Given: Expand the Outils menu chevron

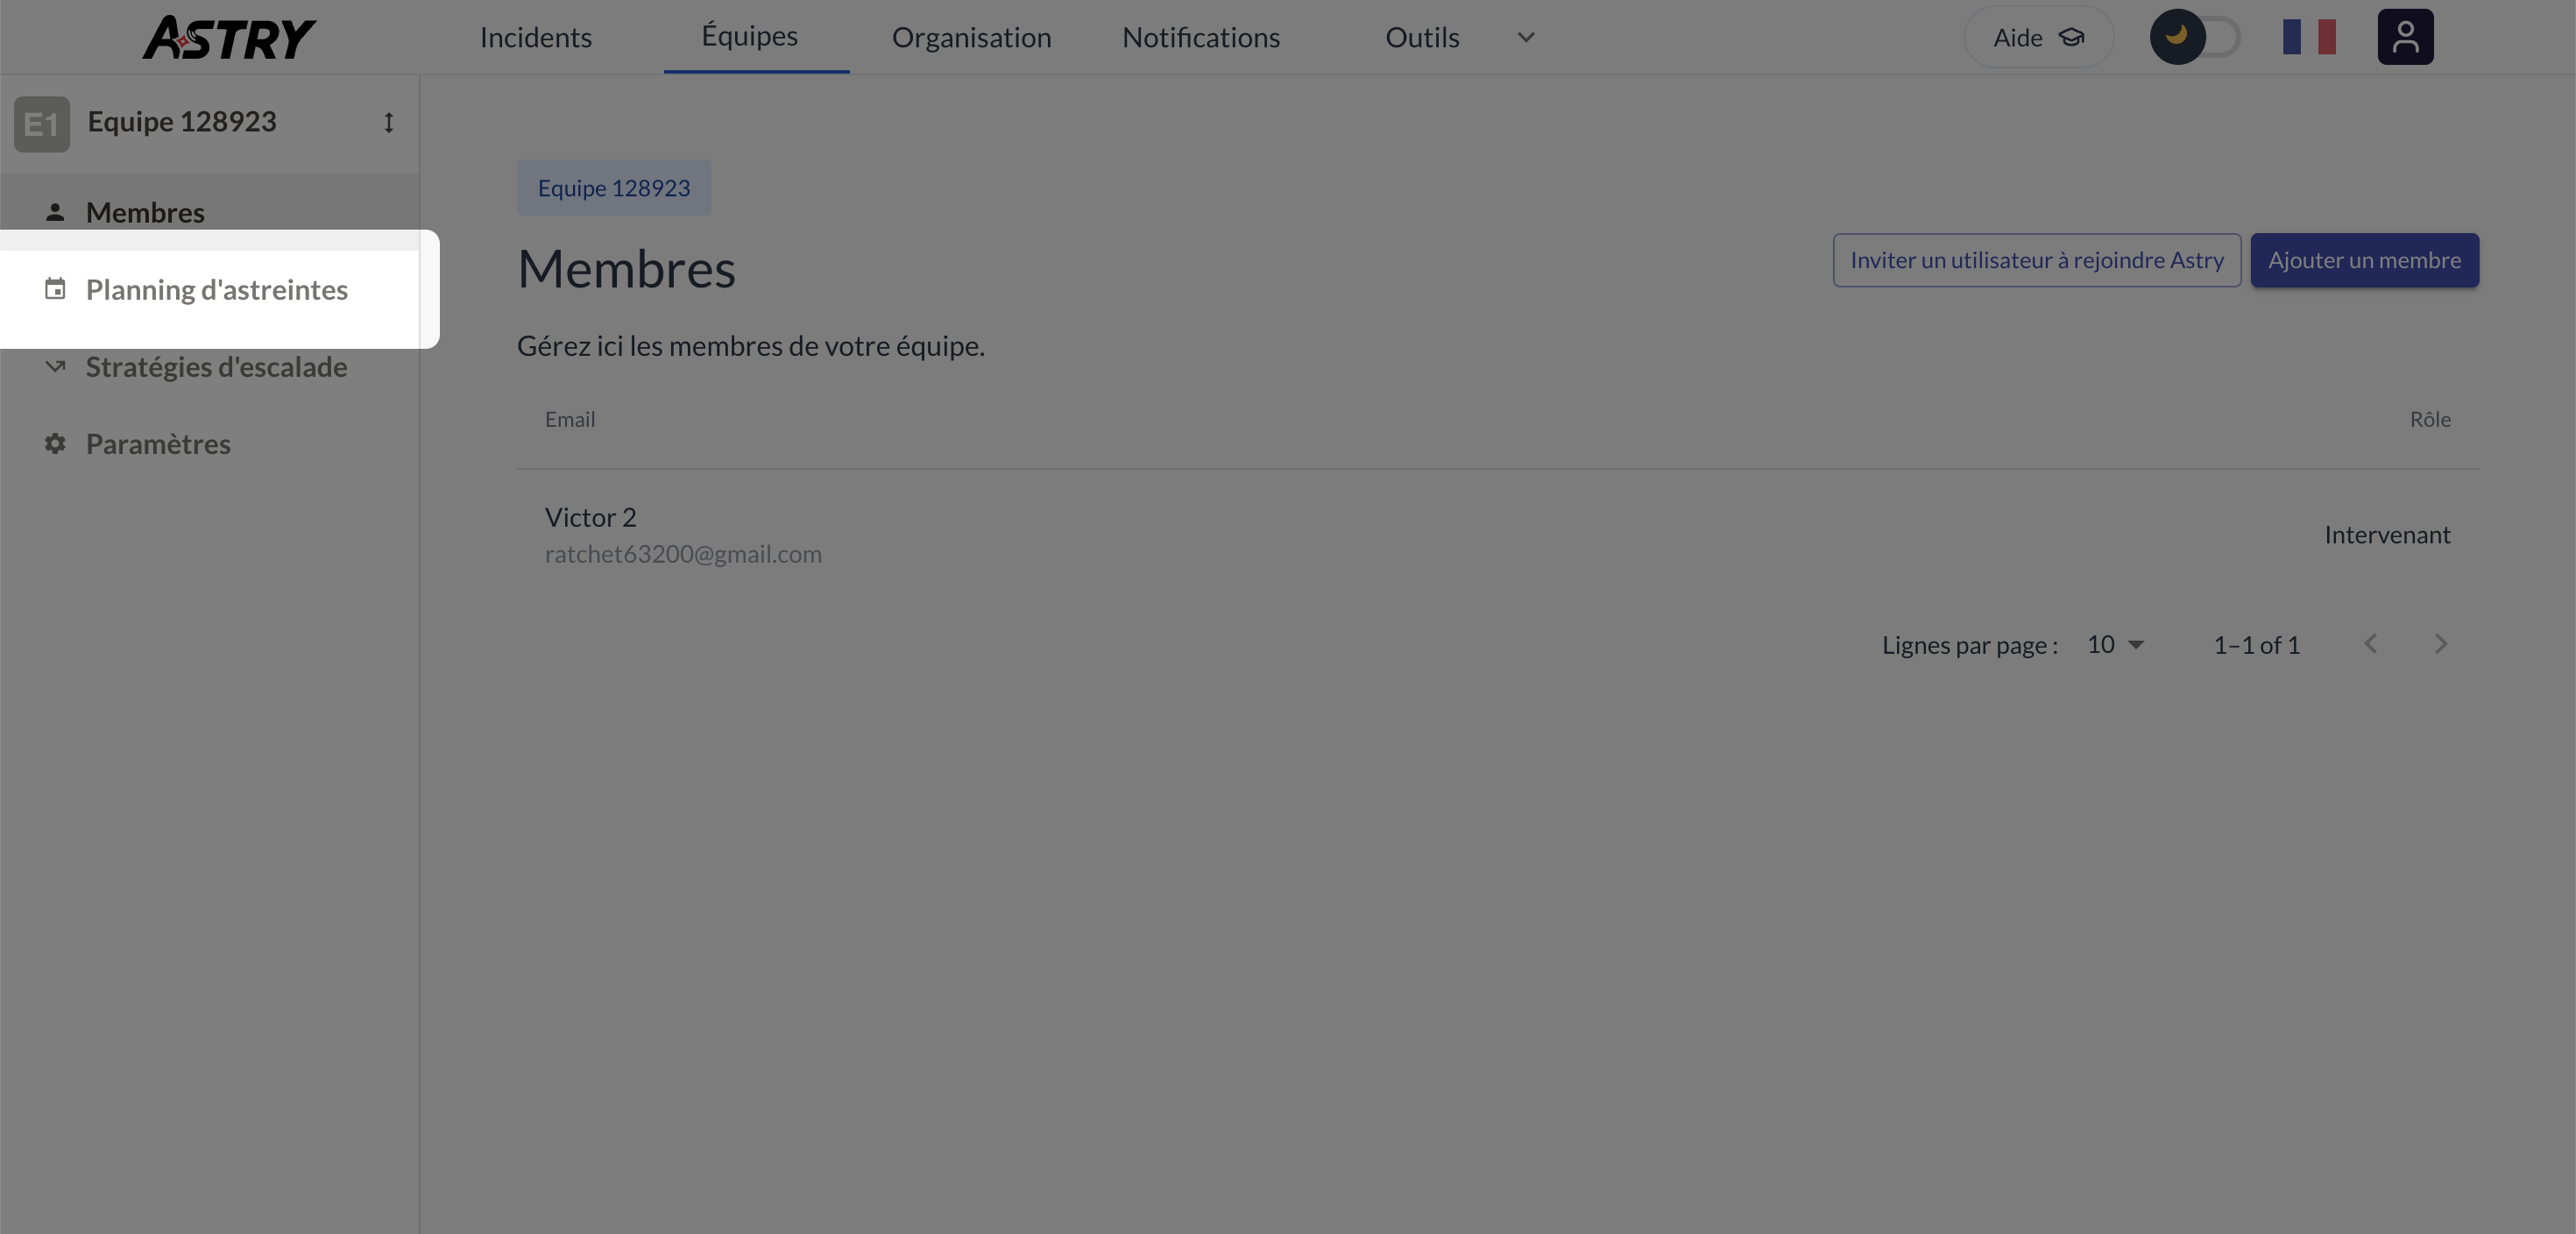Looking at the screenshot, I should point(1525,37).
